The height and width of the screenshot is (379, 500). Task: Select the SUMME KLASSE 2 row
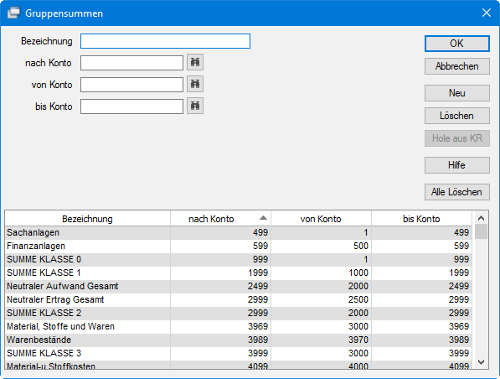[238, 313]
